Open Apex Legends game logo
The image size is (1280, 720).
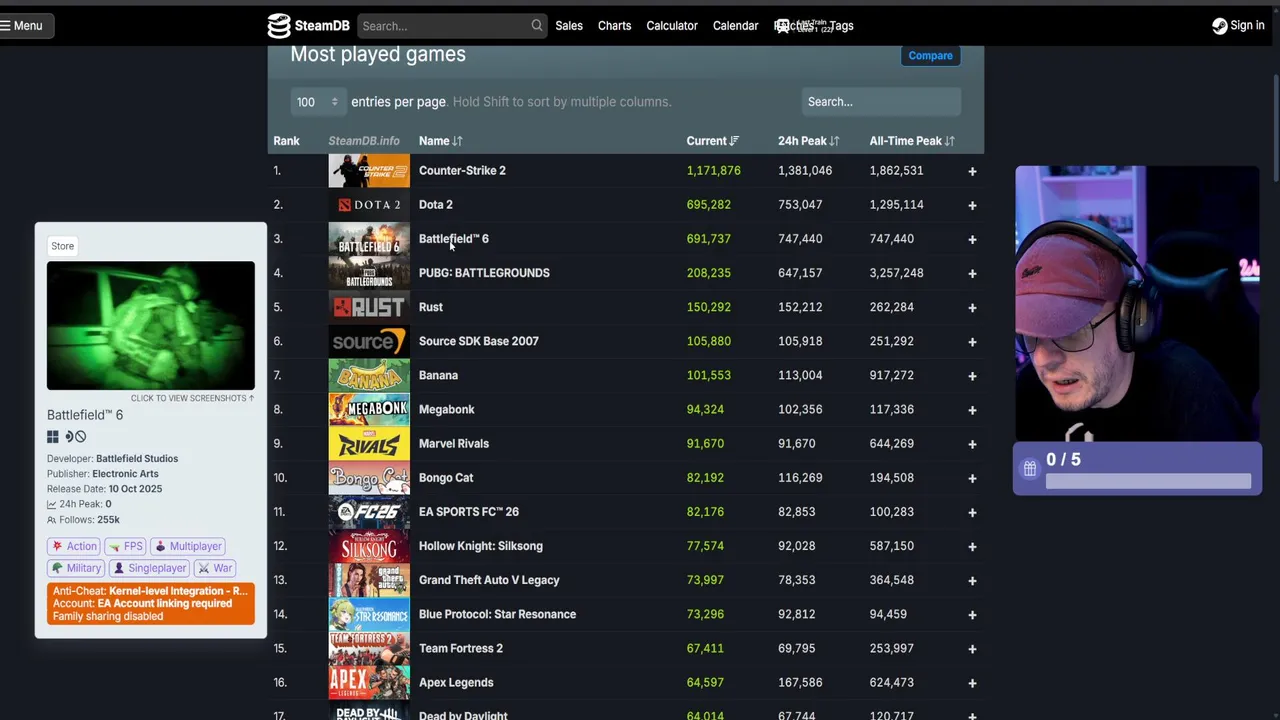point(369,683)
